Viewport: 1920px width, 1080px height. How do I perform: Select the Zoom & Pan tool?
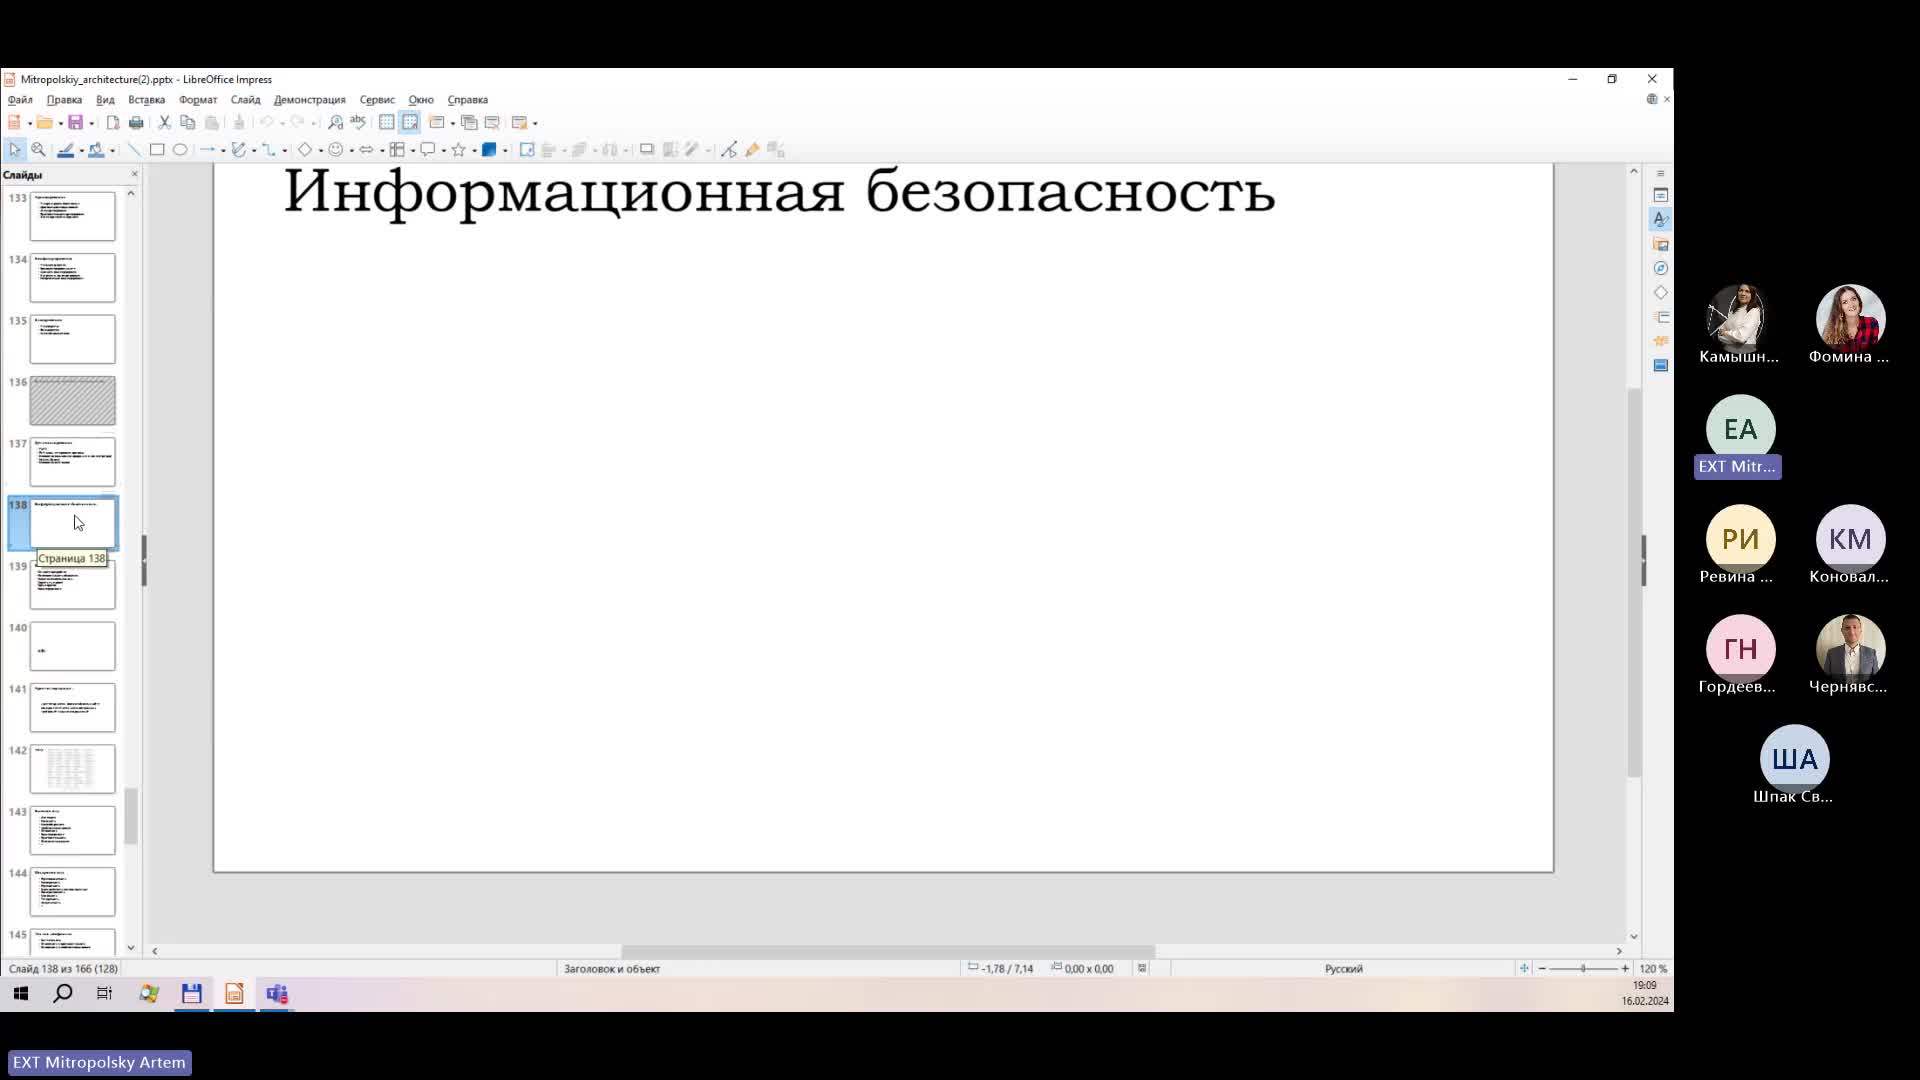(x=38, y=150)
